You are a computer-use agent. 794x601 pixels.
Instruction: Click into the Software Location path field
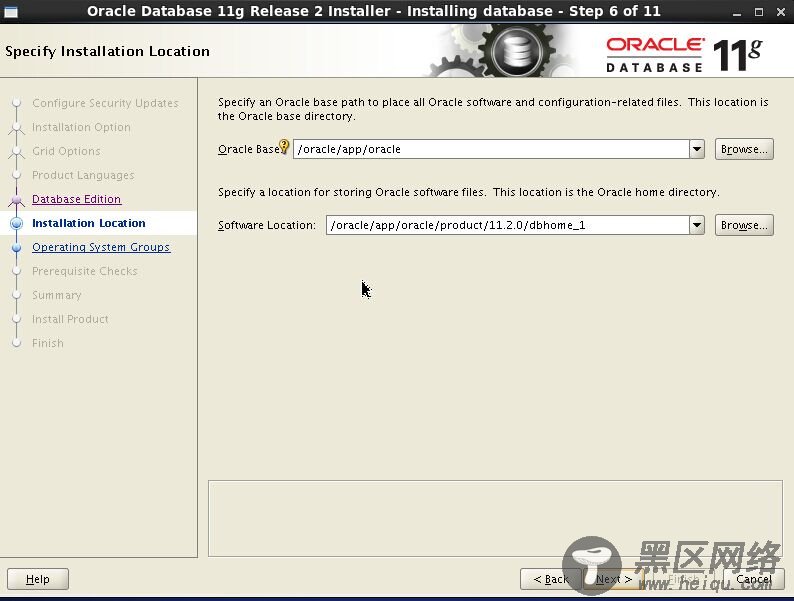507,225
